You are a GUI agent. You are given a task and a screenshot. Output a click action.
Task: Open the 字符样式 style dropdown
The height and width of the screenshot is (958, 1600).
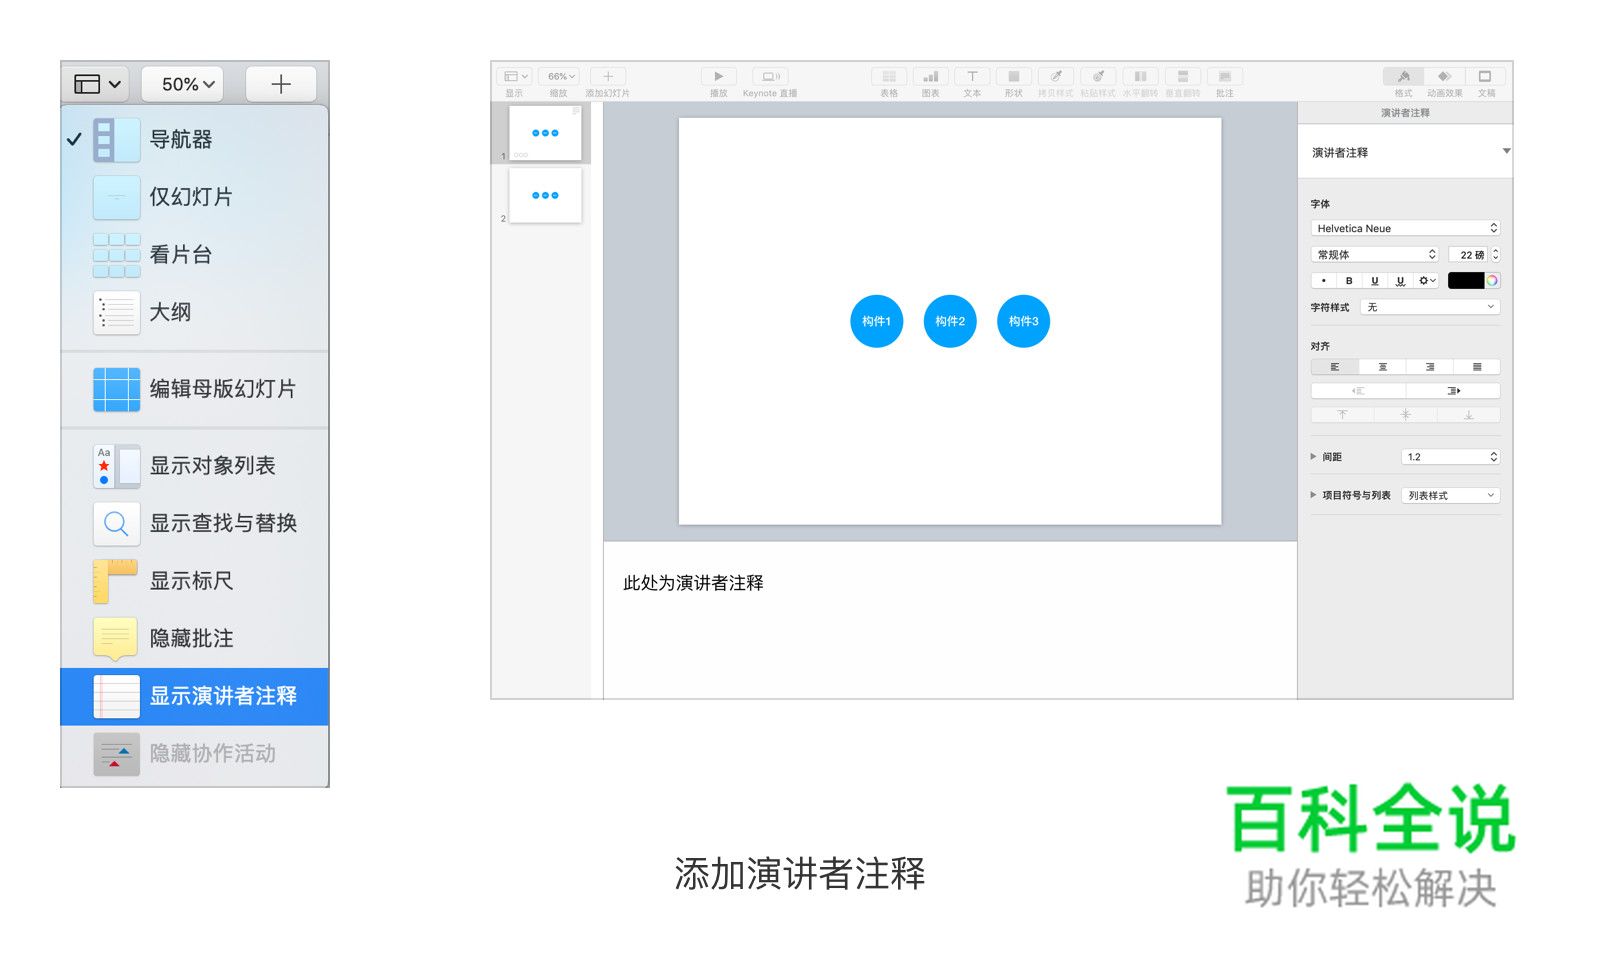click(1430, 307)
